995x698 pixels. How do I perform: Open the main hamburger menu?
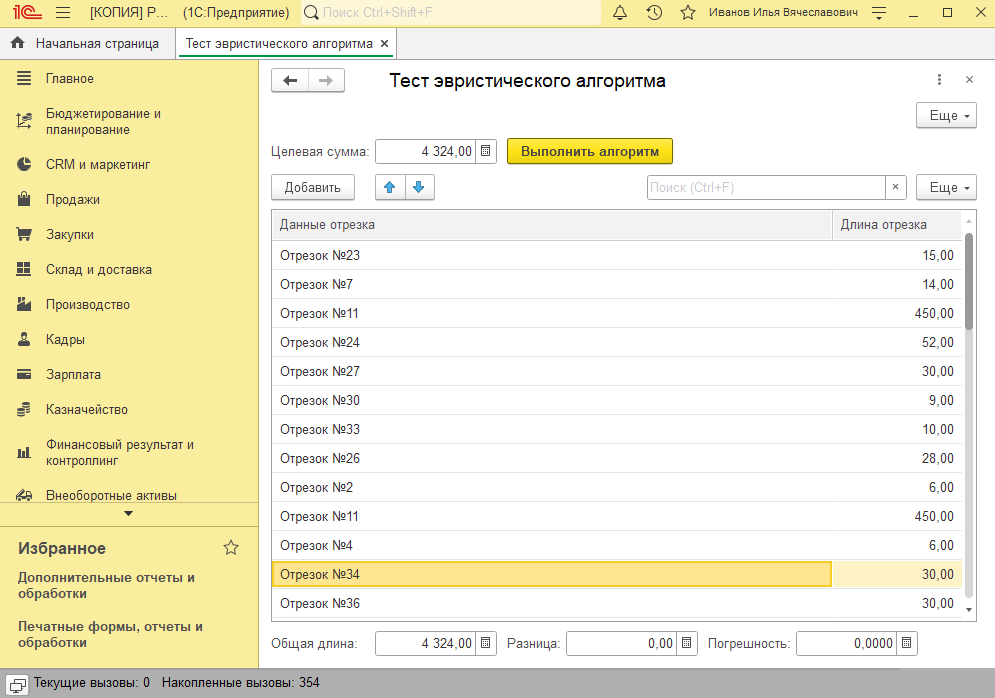coord(63,13)
